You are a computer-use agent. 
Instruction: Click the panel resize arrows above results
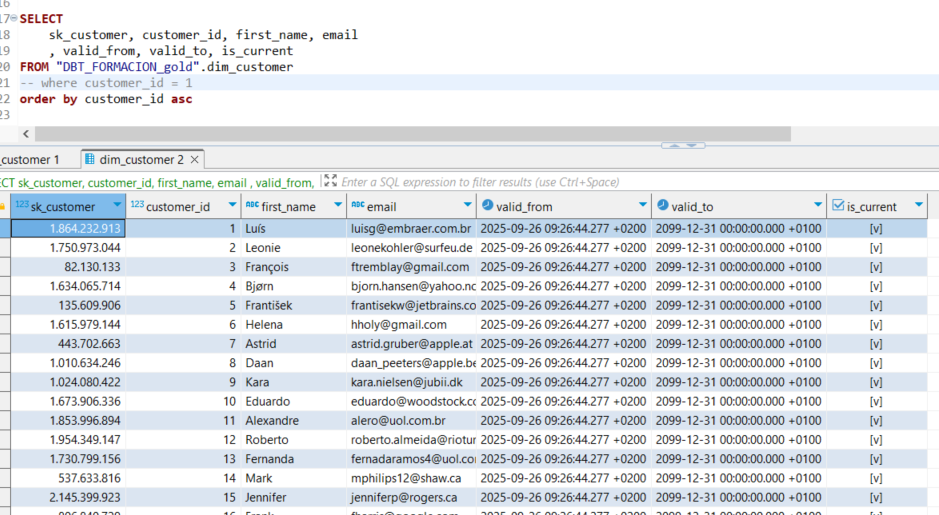[x=684, y=145]
